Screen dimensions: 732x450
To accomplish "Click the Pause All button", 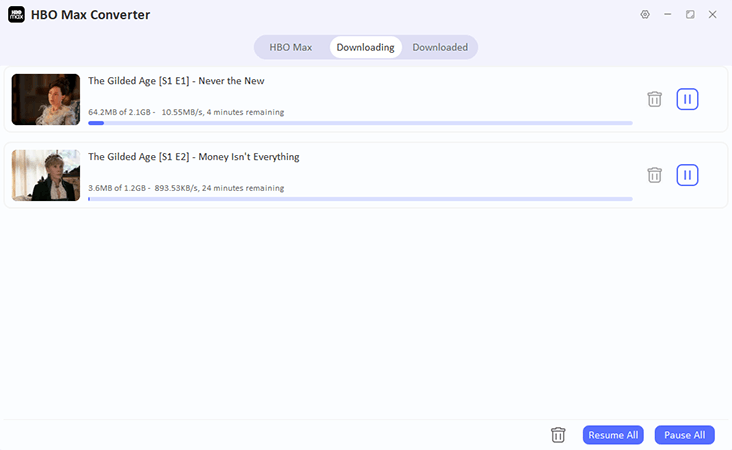I will pyautogui.click(x=684, y=435).
